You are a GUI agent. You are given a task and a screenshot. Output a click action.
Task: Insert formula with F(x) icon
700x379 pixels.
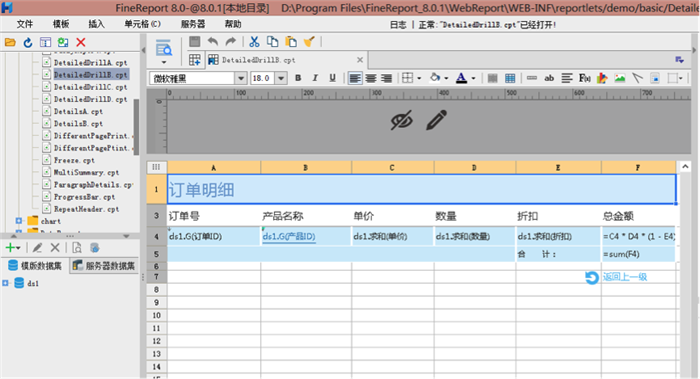[x=584, y=78]
